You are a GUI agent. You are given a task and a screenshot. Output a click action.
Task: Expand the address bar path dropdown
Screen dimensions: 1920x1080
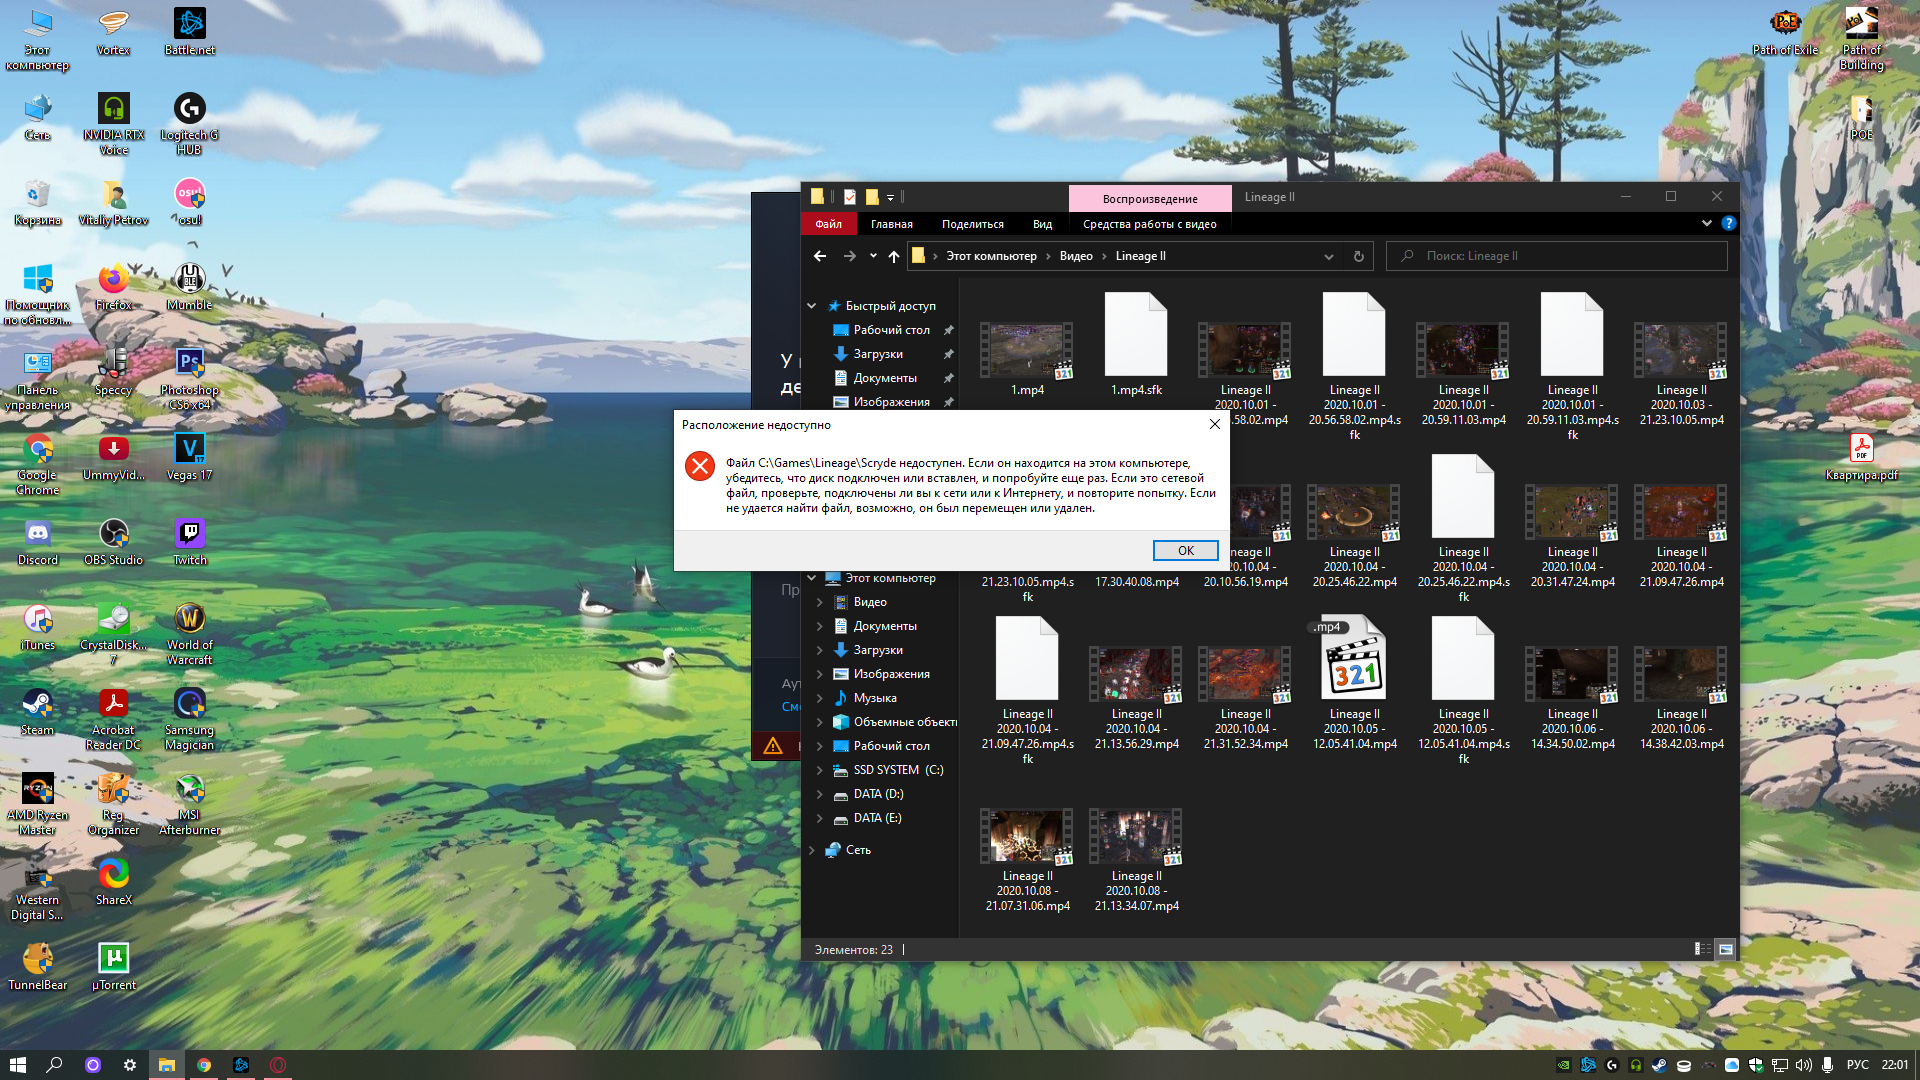tap(1328, 256)
